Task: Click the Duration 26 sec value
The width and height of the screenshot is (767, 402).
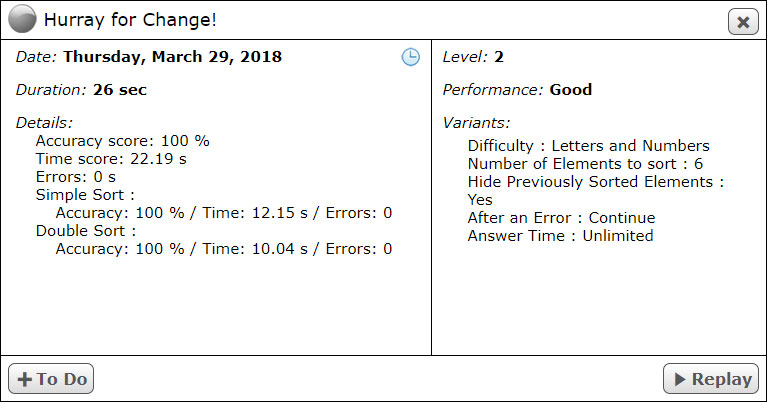Action: pyautogui.click(x=120, y=90)
